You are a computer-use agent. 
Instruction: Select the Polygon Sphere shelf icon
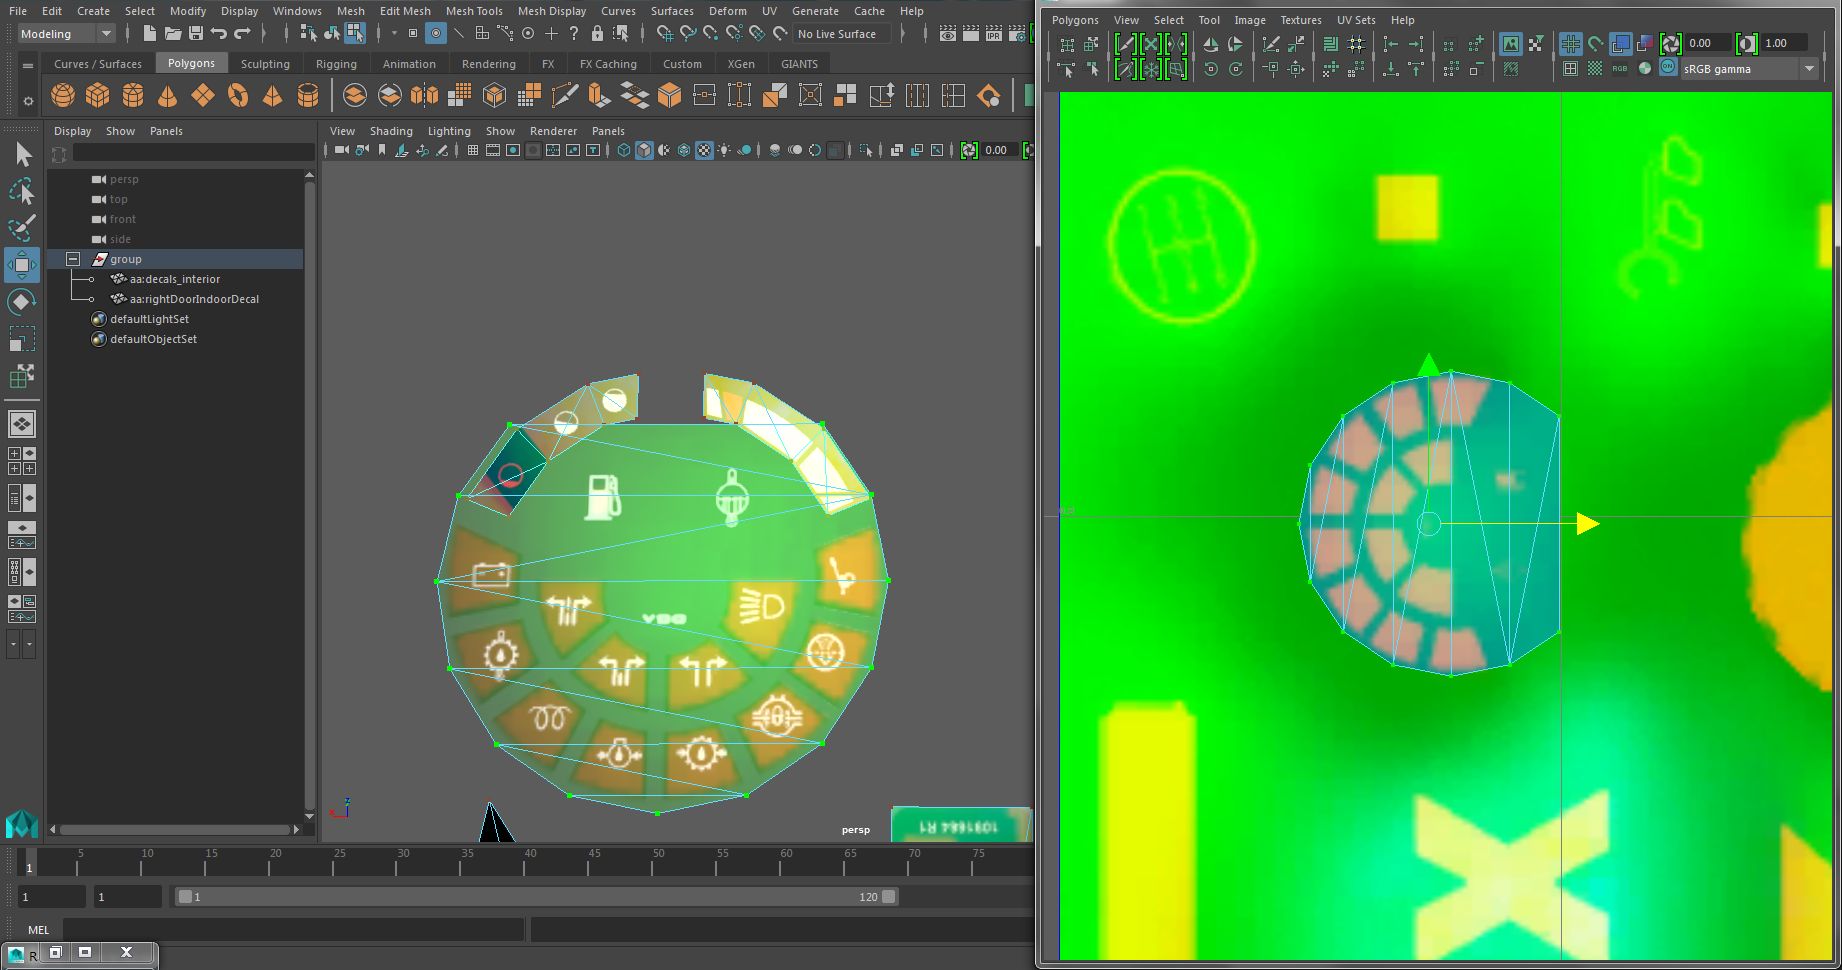63,96
